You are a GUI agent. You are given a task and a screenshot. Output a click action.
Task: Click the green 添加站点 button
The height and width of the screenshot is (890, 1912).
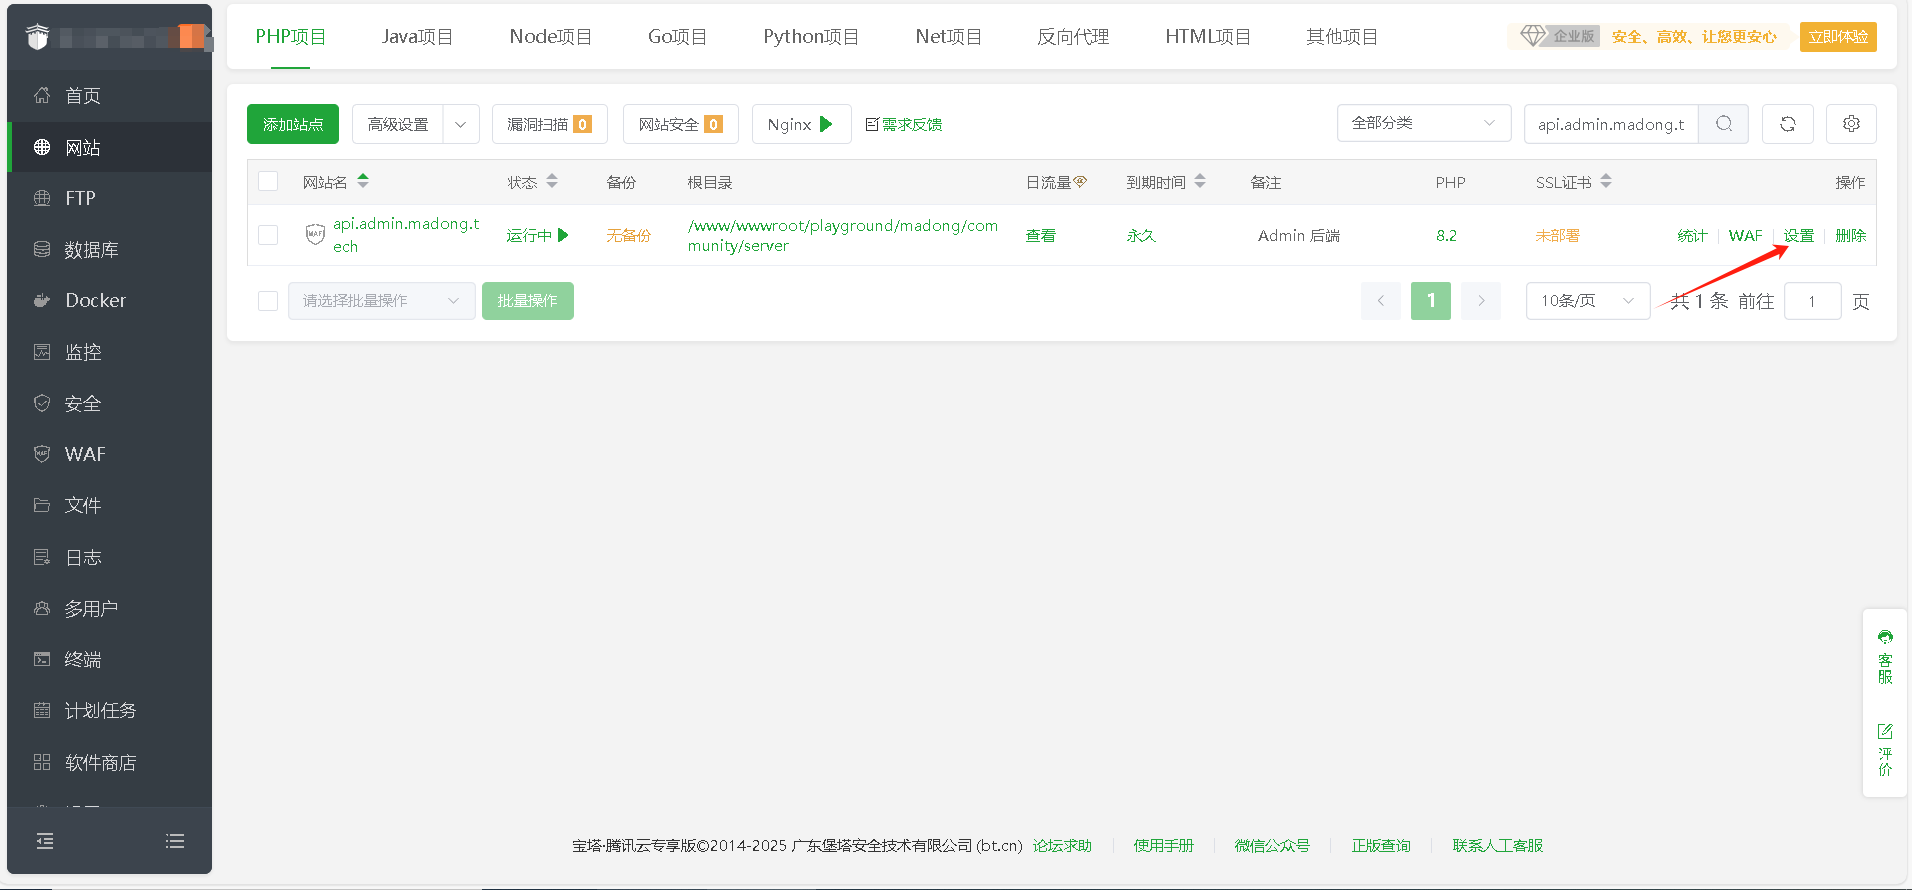[x=293, y=124]
